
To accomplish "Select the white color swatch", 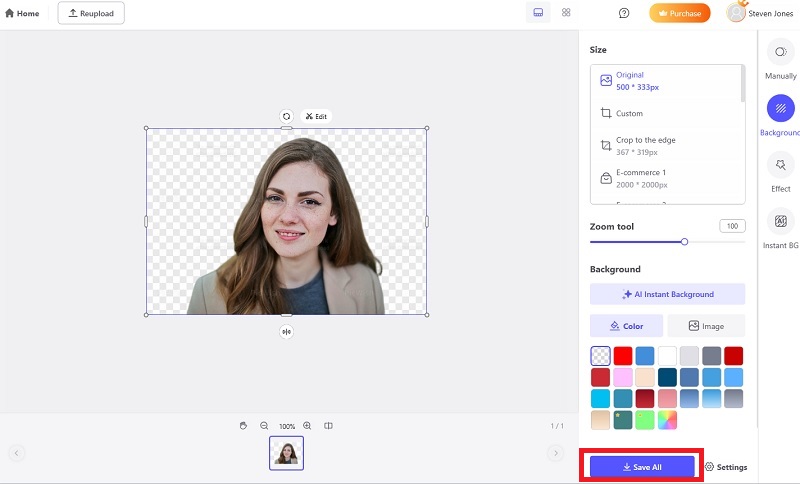I will 667,356.
